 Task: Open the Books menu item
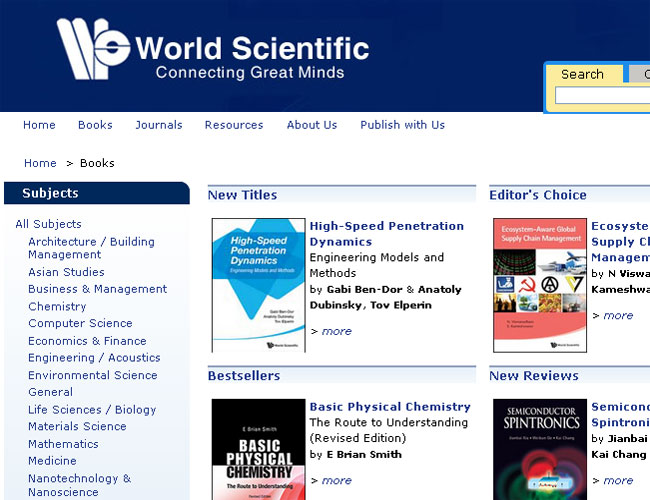pyautogui.click(x=95, y=125)
